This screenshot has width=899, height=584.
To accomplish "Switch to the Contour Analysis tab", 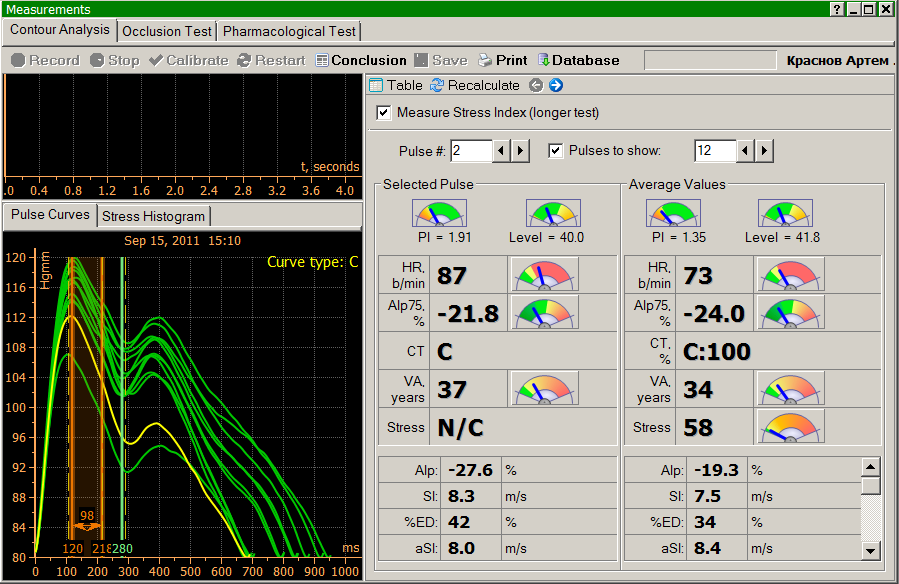I will (60, 30).
